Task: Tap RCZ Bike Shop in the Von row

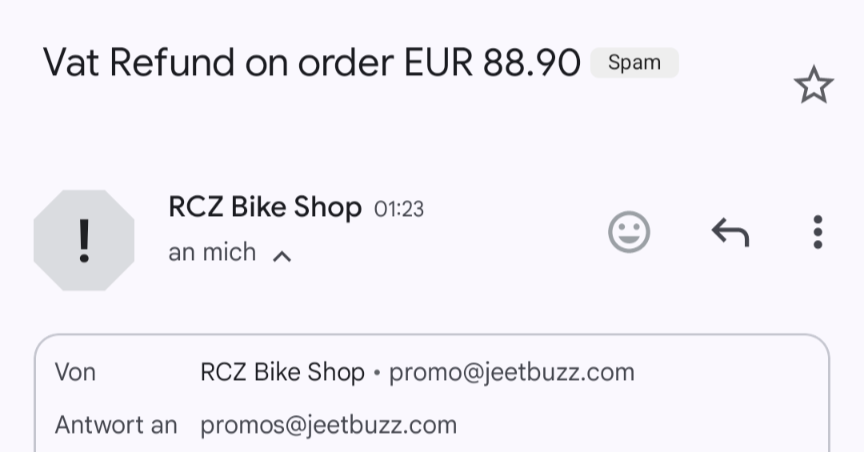Action: coord(282,373)
